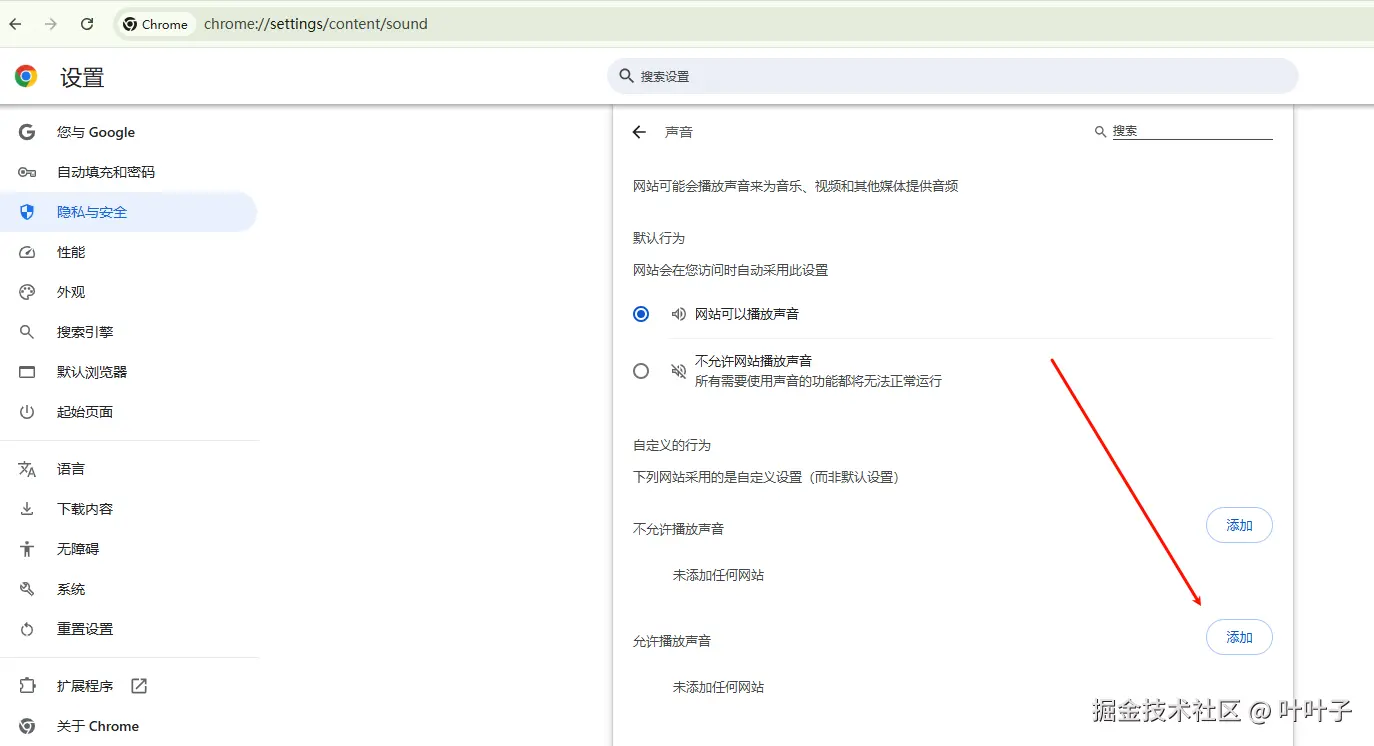Open 扩展程序 link in sidebar
The width and height of the screenshot is (1374, 746).
coord(128,686)
